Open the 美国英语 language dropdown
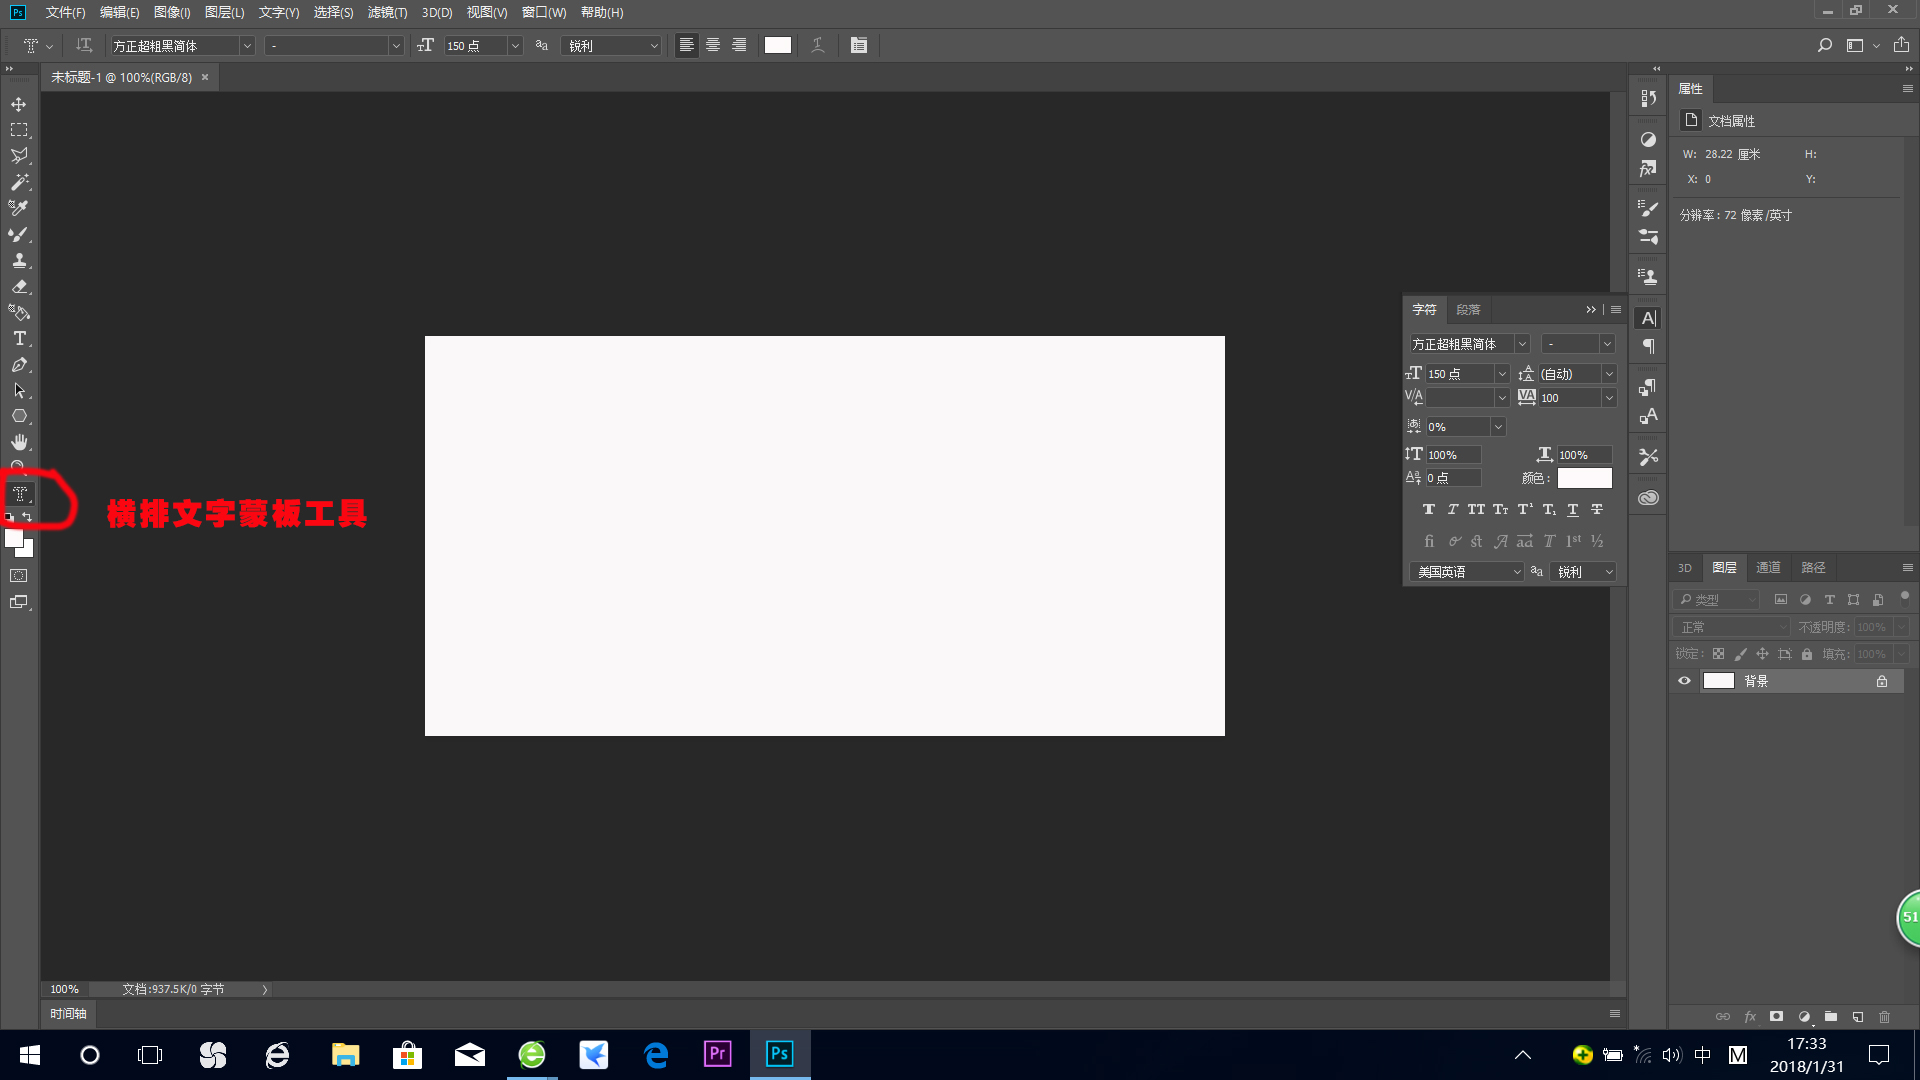 pyautogui.click(x=1467, y=572)
